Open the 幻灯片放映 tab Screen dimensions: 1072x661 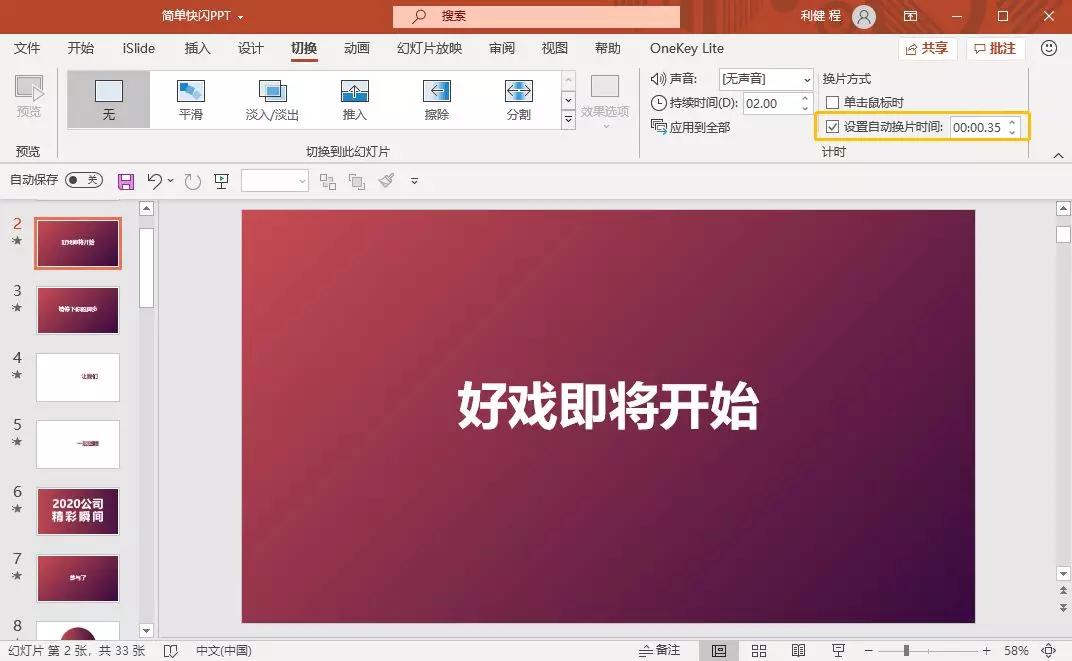pos(429,47)
